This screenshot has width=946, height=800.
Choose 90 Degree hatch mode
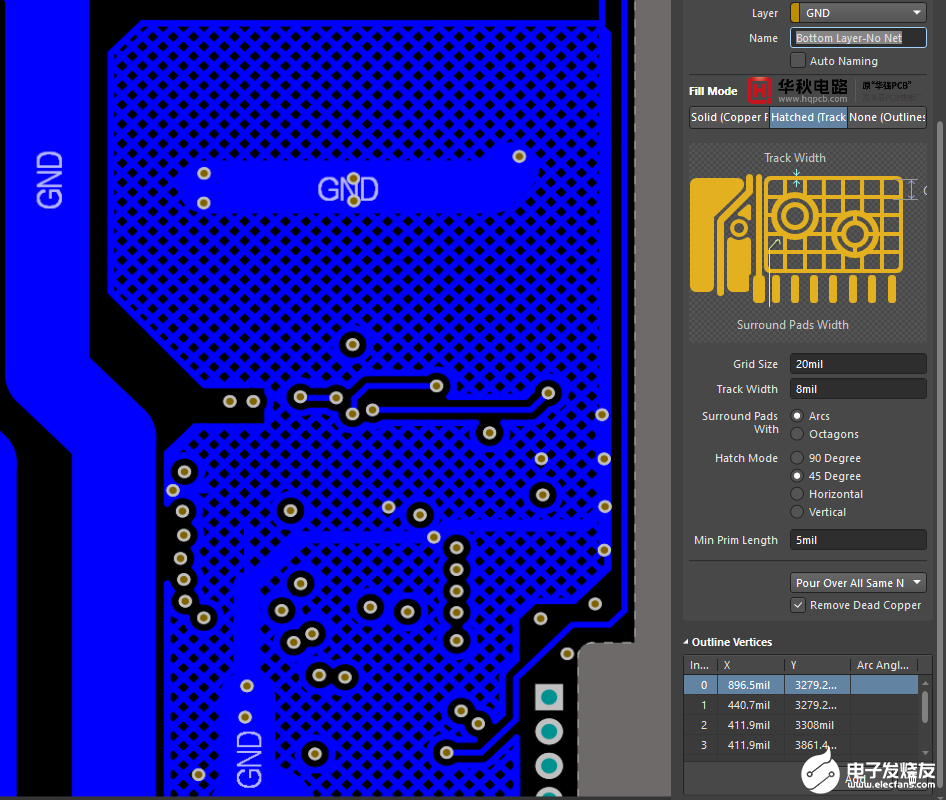coord(797,458)
